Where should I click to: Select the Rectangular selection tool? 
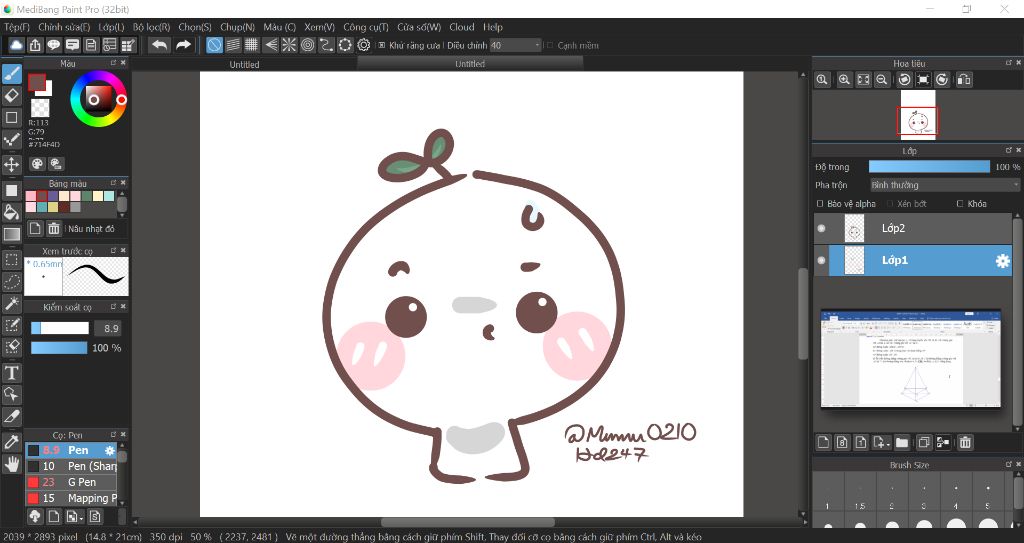click(x=12, y=260)
